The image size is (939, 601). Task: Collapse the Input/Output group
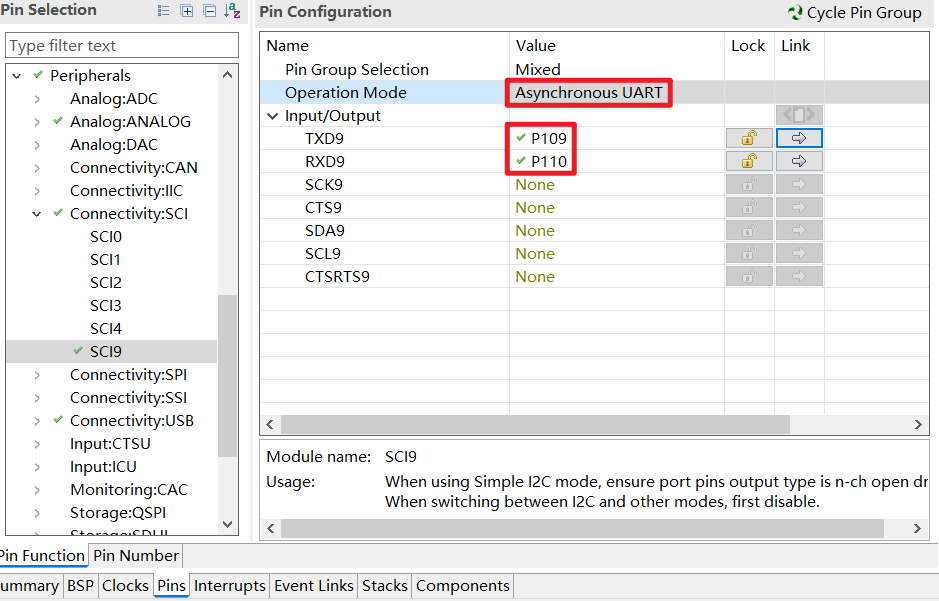pyautogui.click(x=272, y=116)
